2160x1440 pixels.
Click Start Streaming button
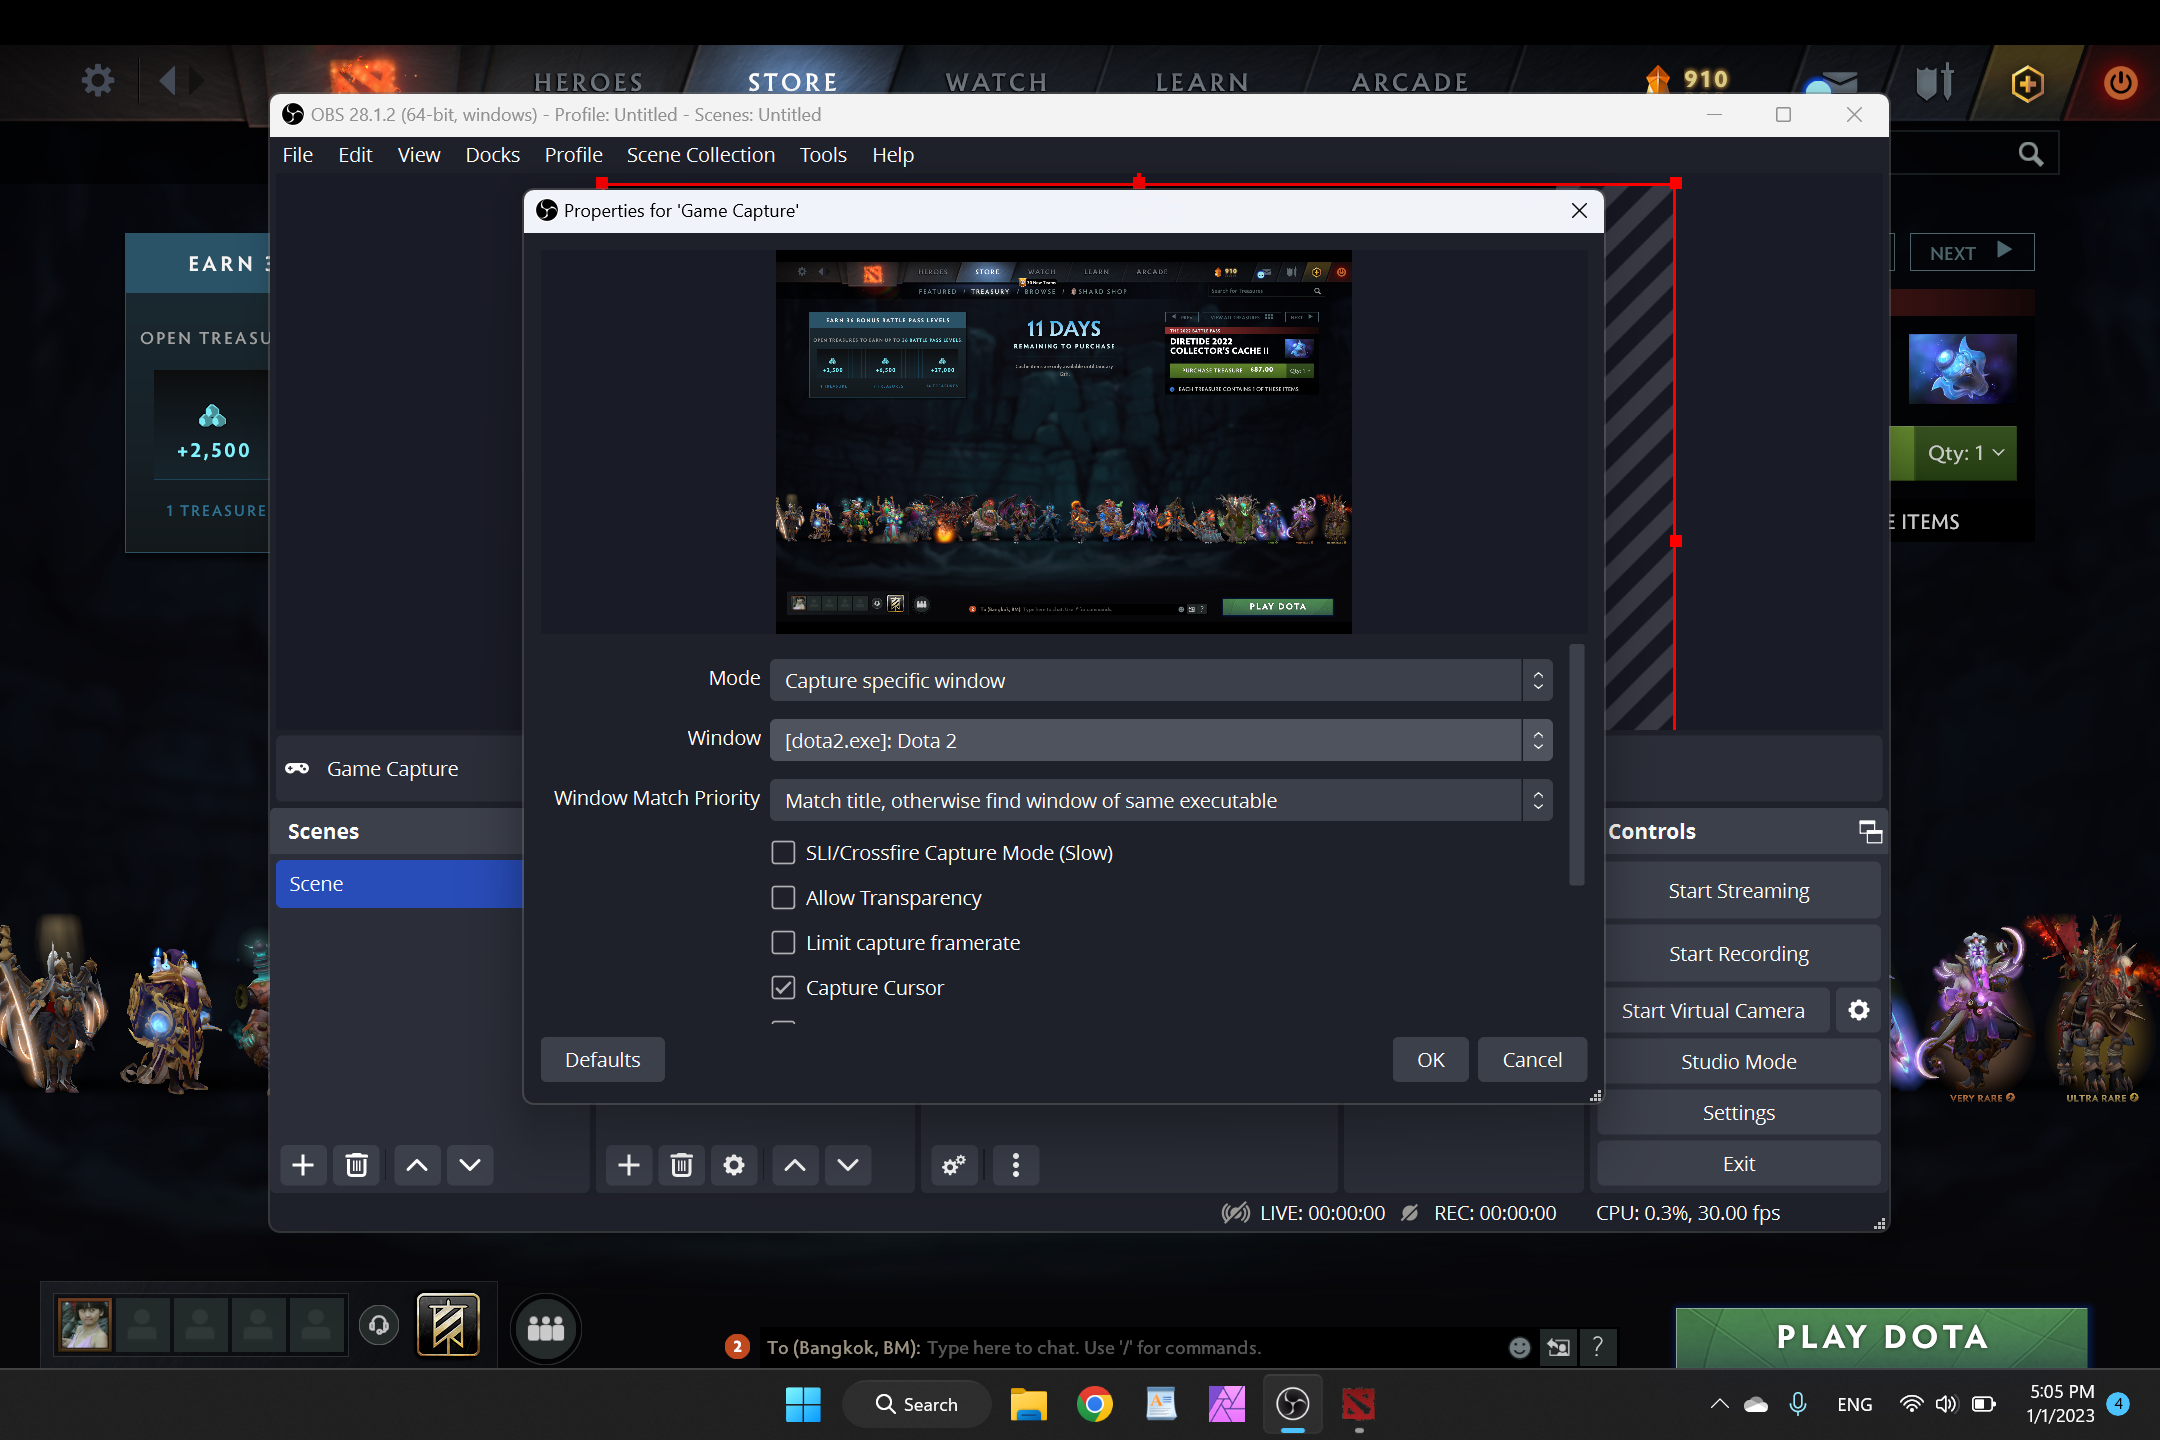[x=1738, y=890]
